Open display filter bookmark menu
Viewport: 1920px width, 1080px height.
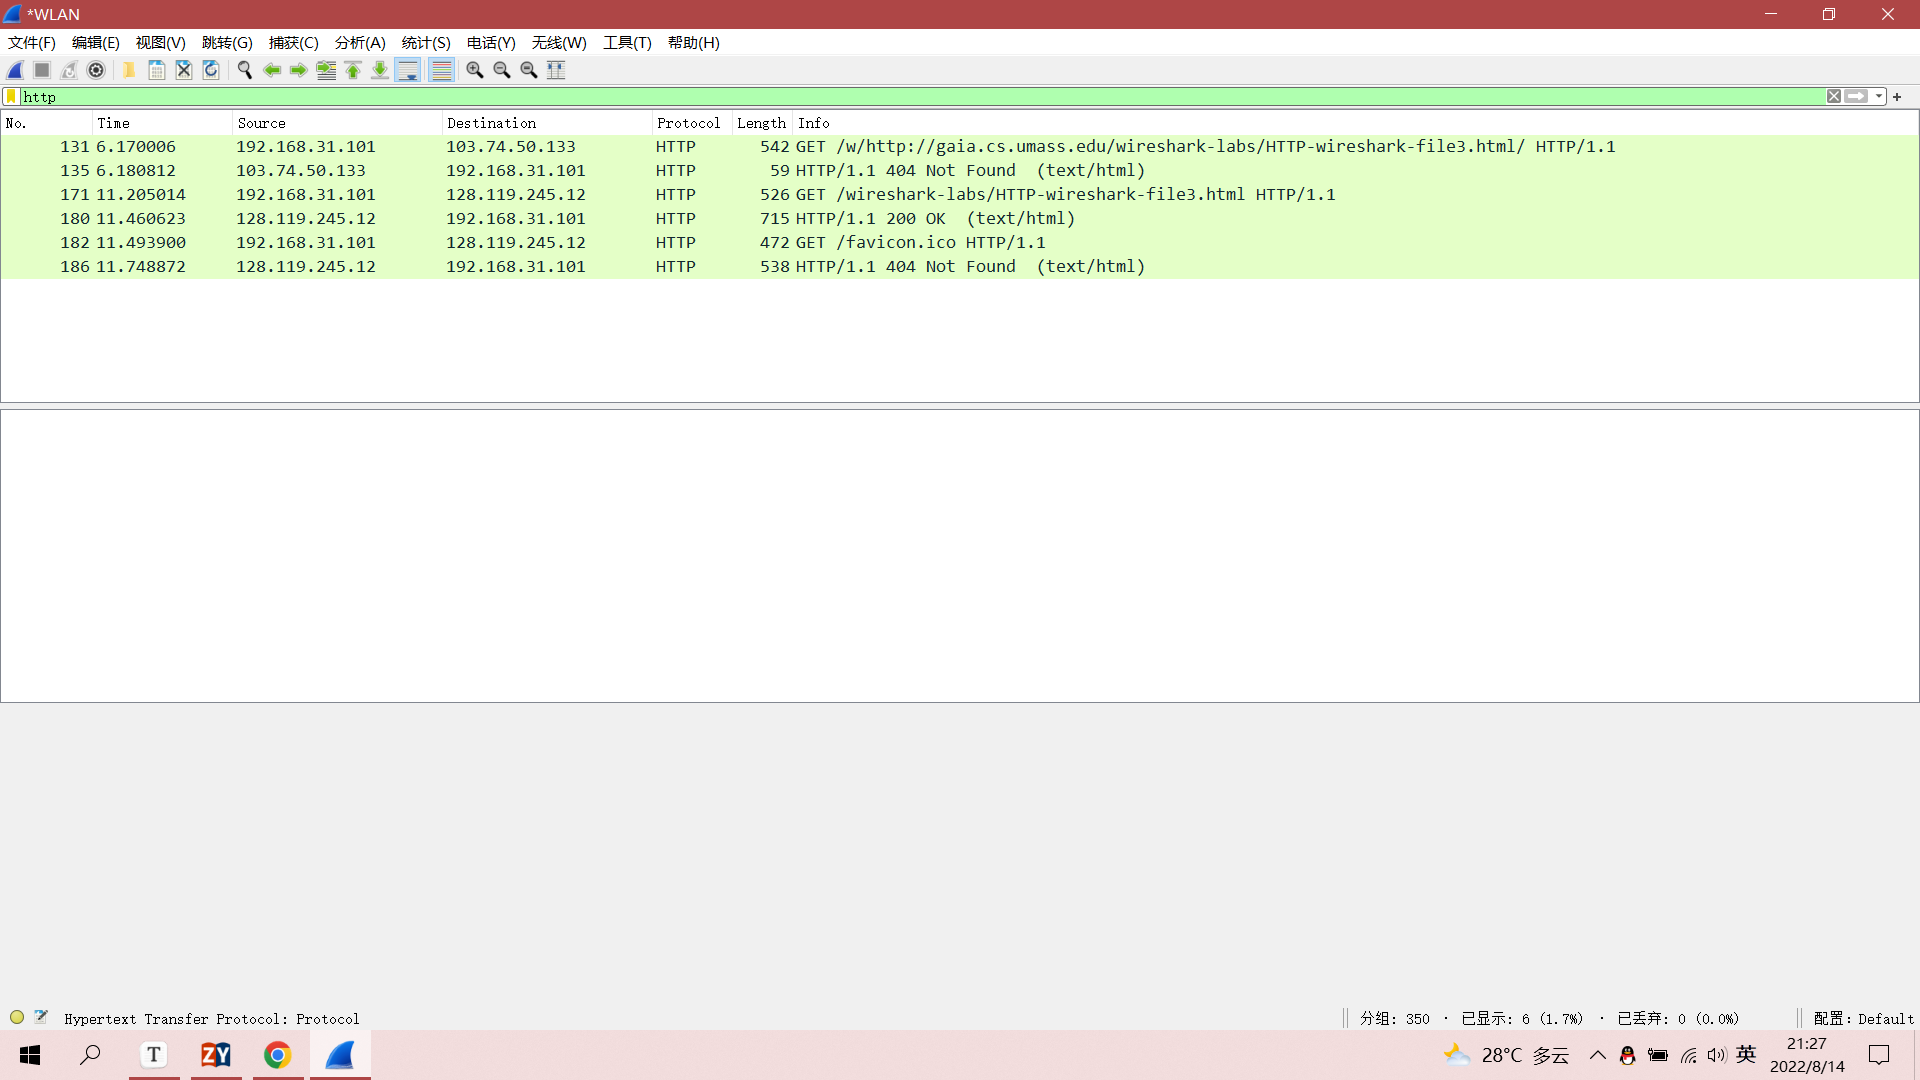coord(11,97)
